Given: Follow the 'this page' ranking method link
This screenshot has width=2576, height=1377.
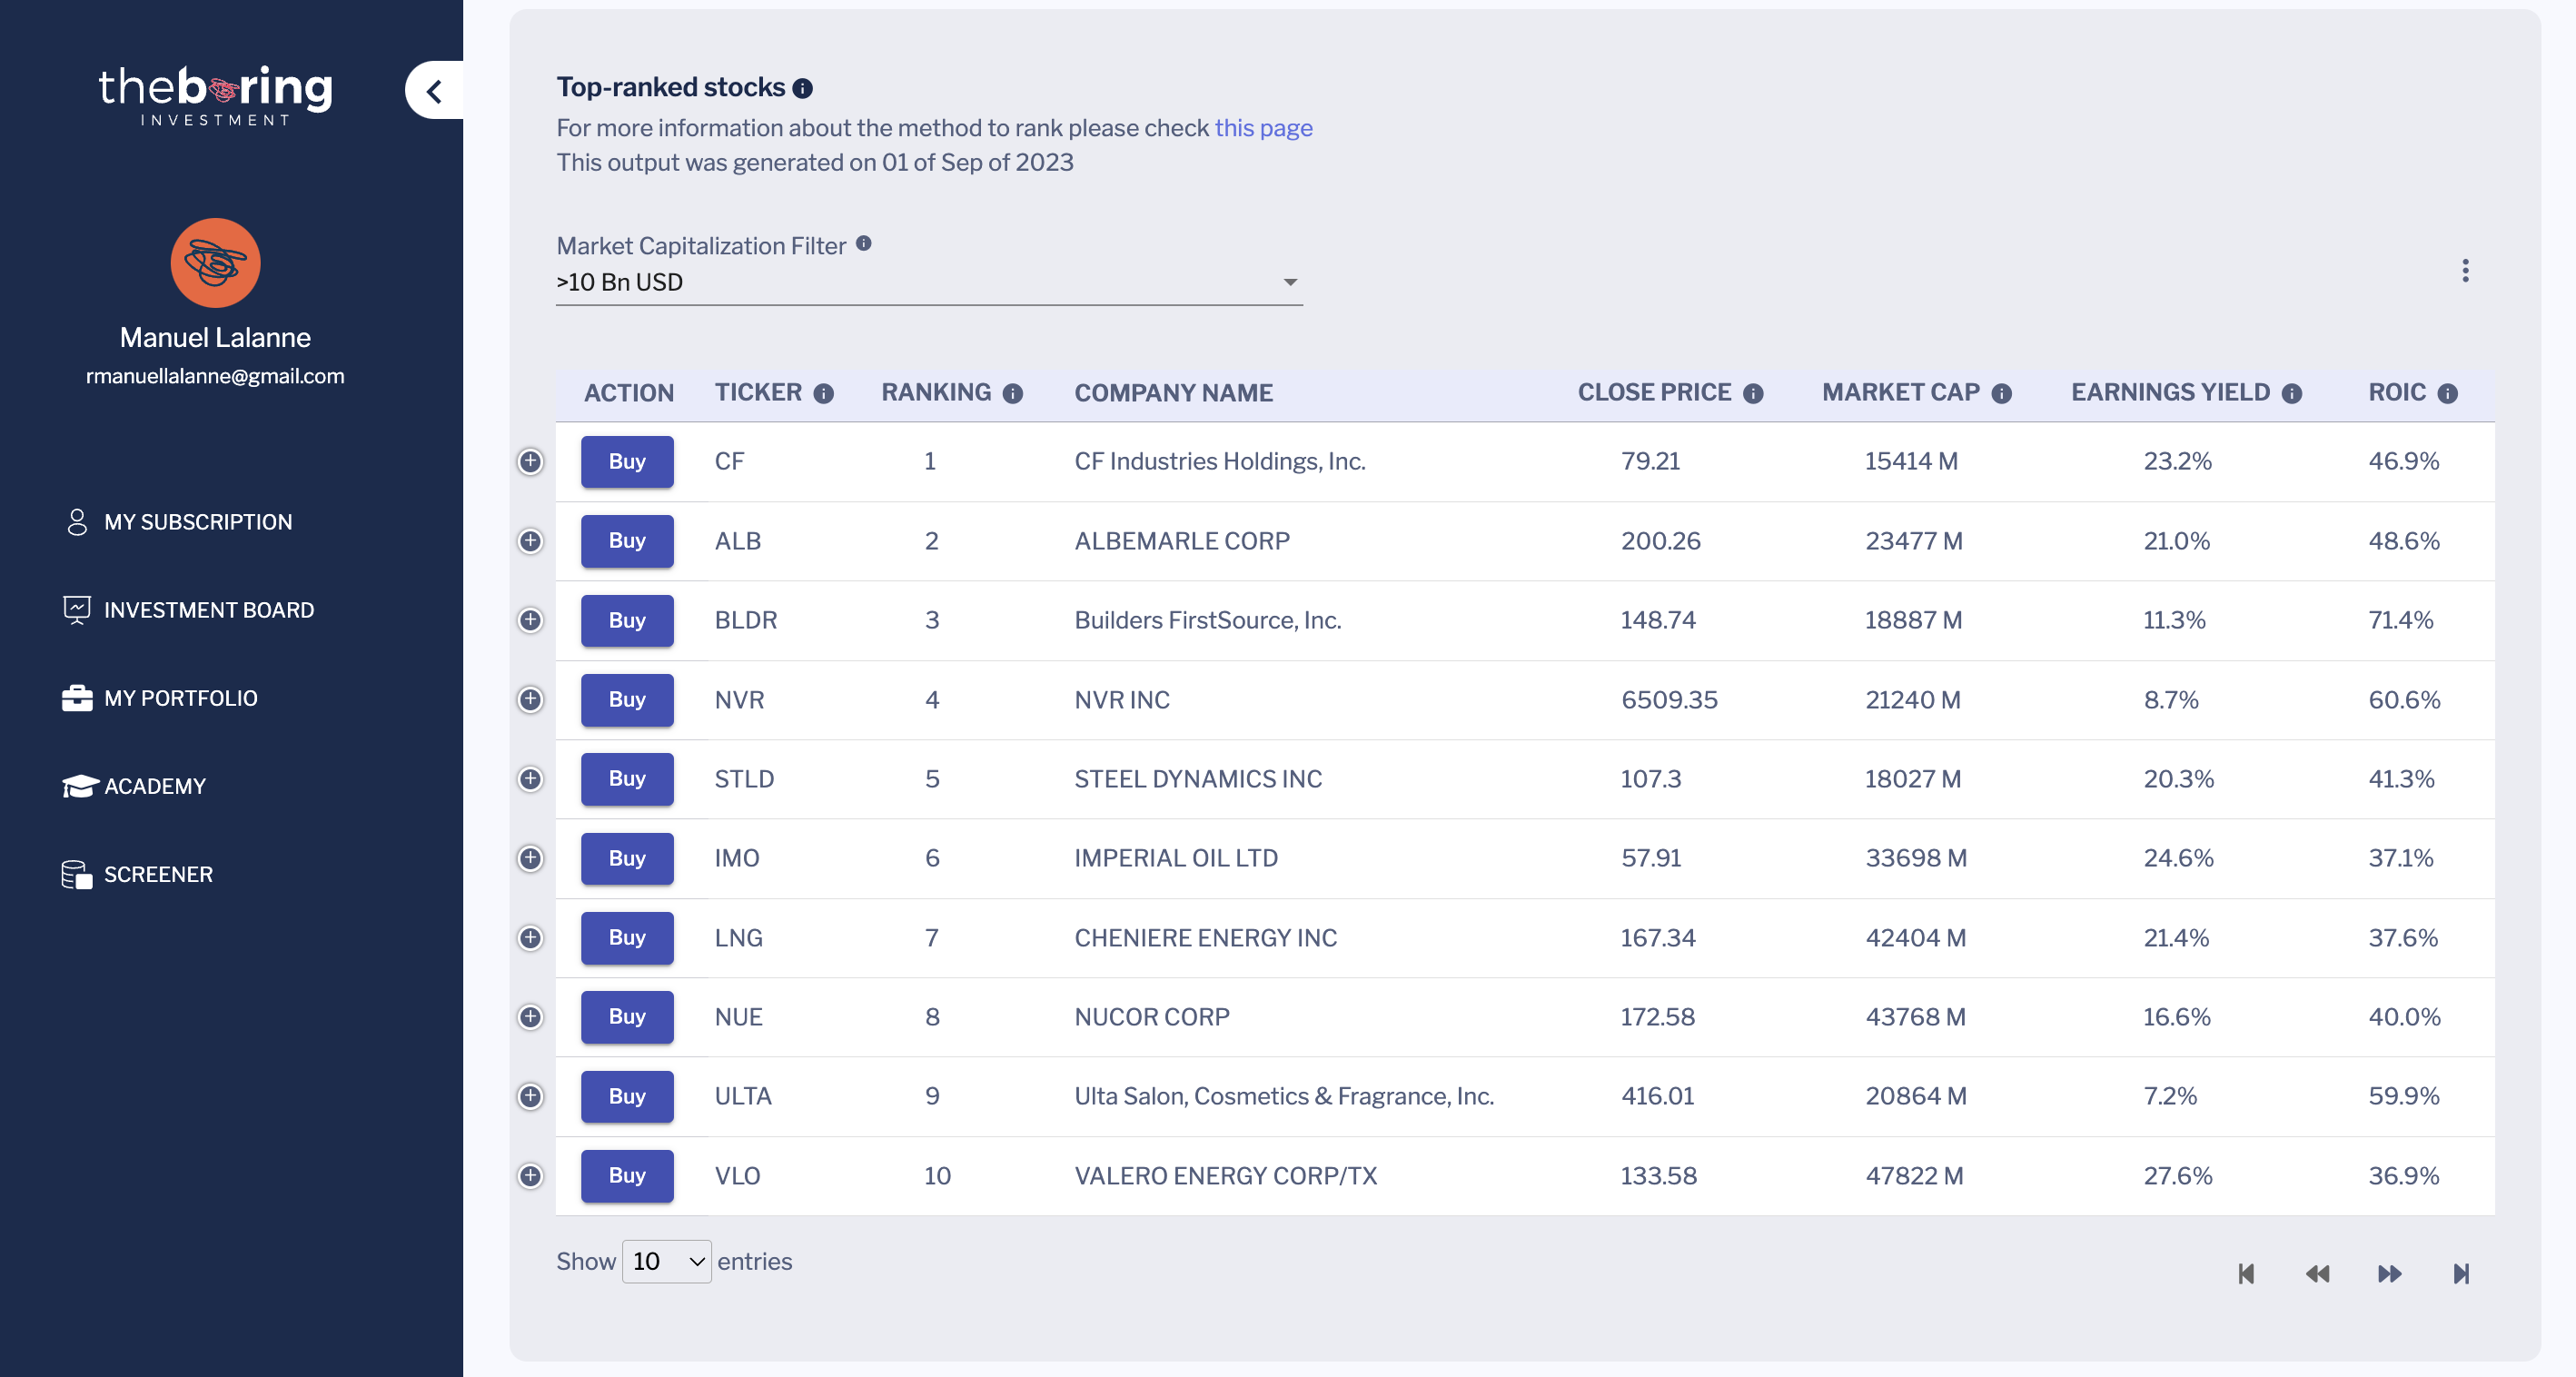Looking at the screenshot, I should (x=1263, y=128).
